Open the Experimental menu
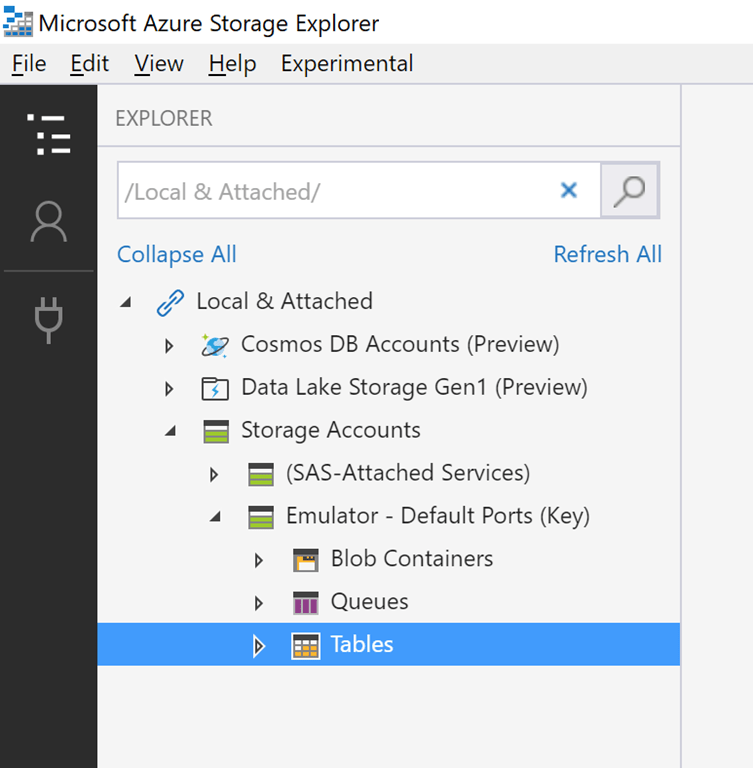The height and width of the screenshot is (768, 753). point(346,64)
